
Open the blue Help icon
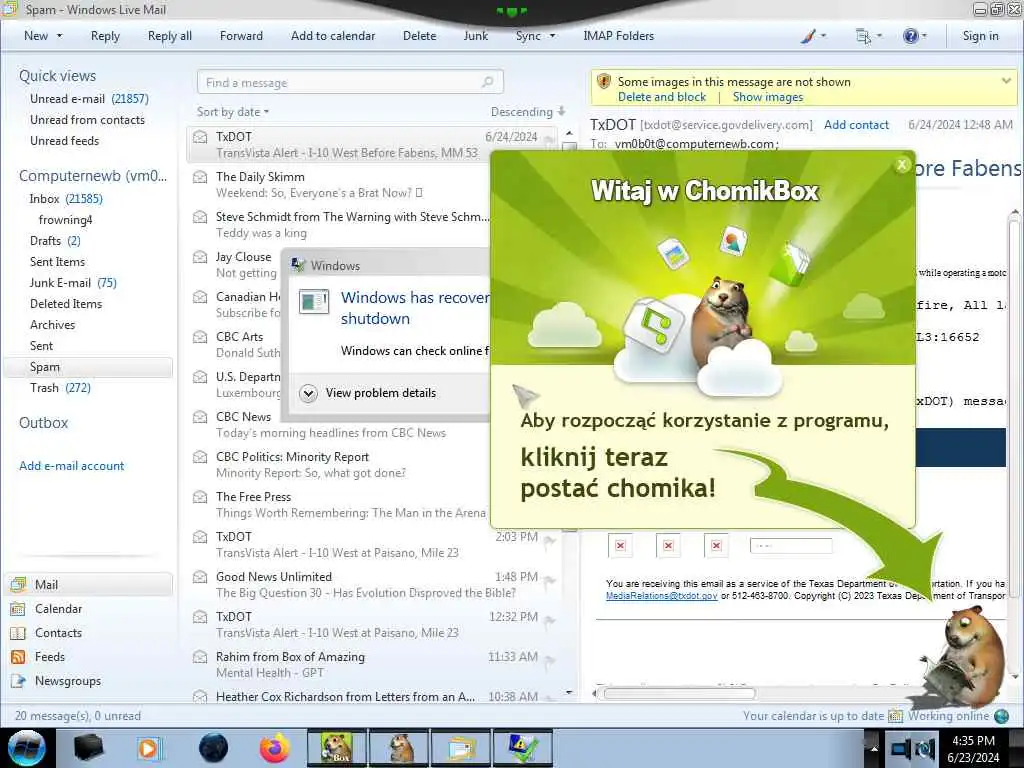(910, 36)
